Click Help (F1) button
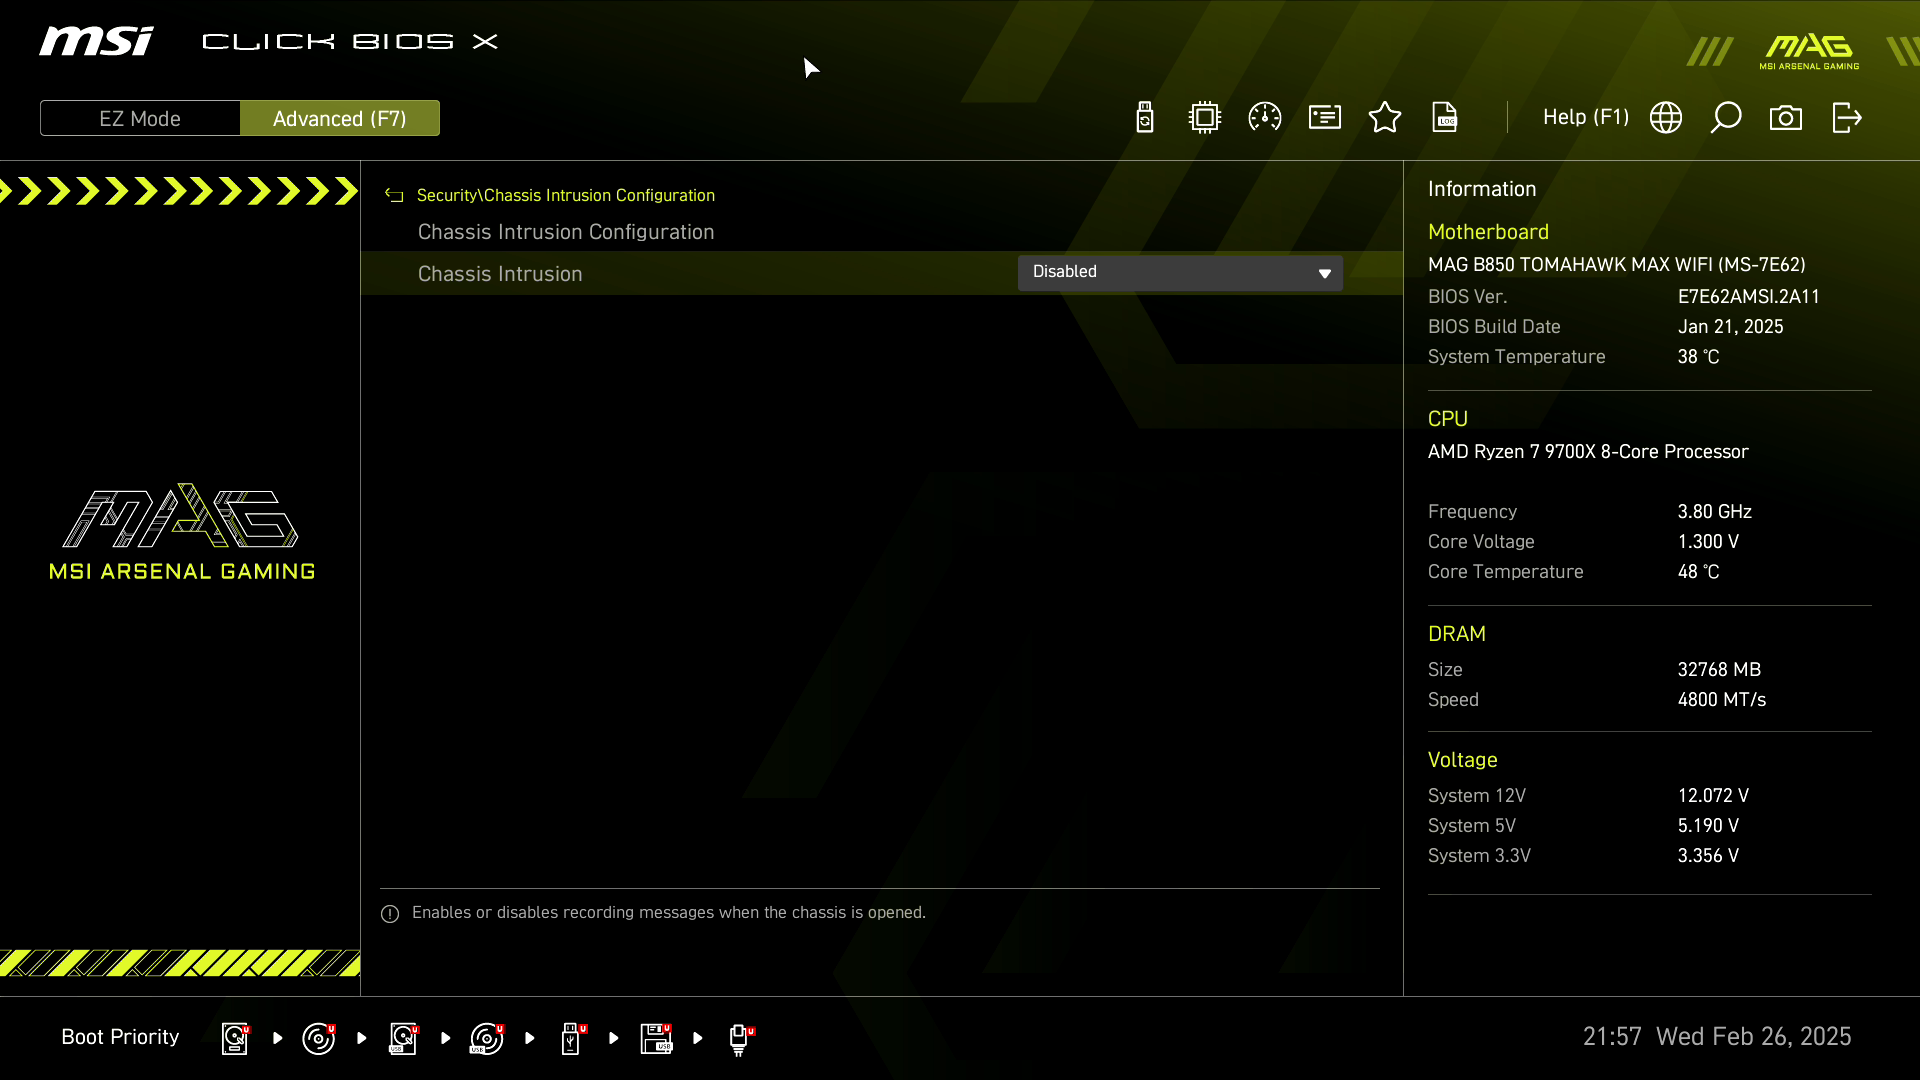This screenshot has width=1920, height=1080. click(1586, 118)
